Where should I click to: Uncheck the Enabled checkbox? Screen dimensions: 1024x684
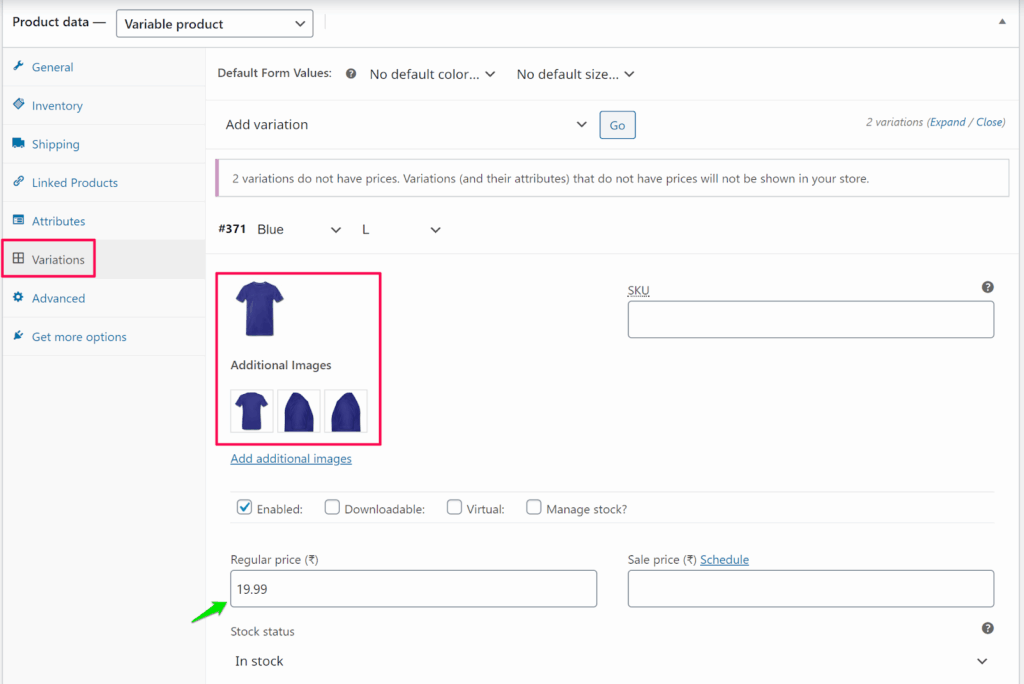(x=244, y=507)
